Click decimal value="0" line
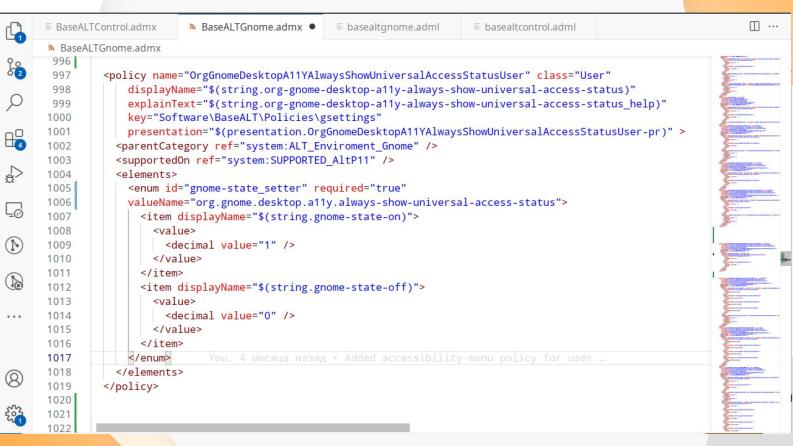 [x=230, y=316]
